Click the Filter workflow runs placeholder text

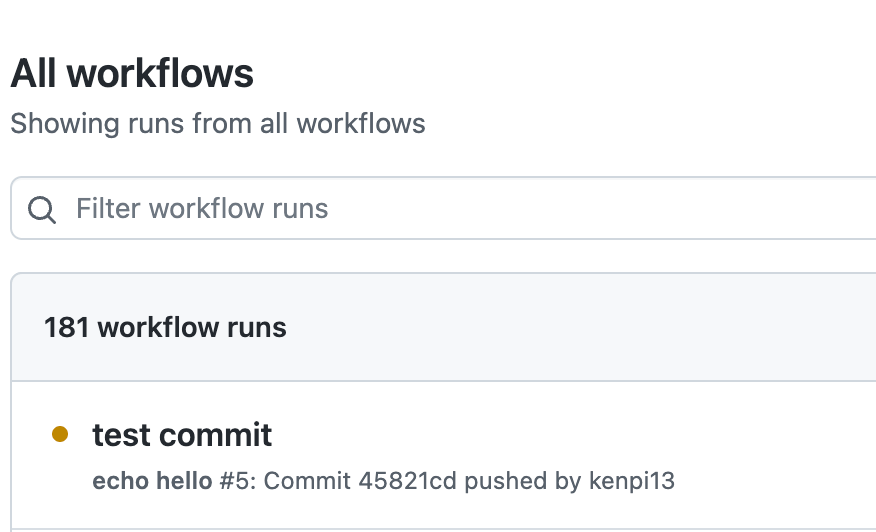tap(202, 208)
